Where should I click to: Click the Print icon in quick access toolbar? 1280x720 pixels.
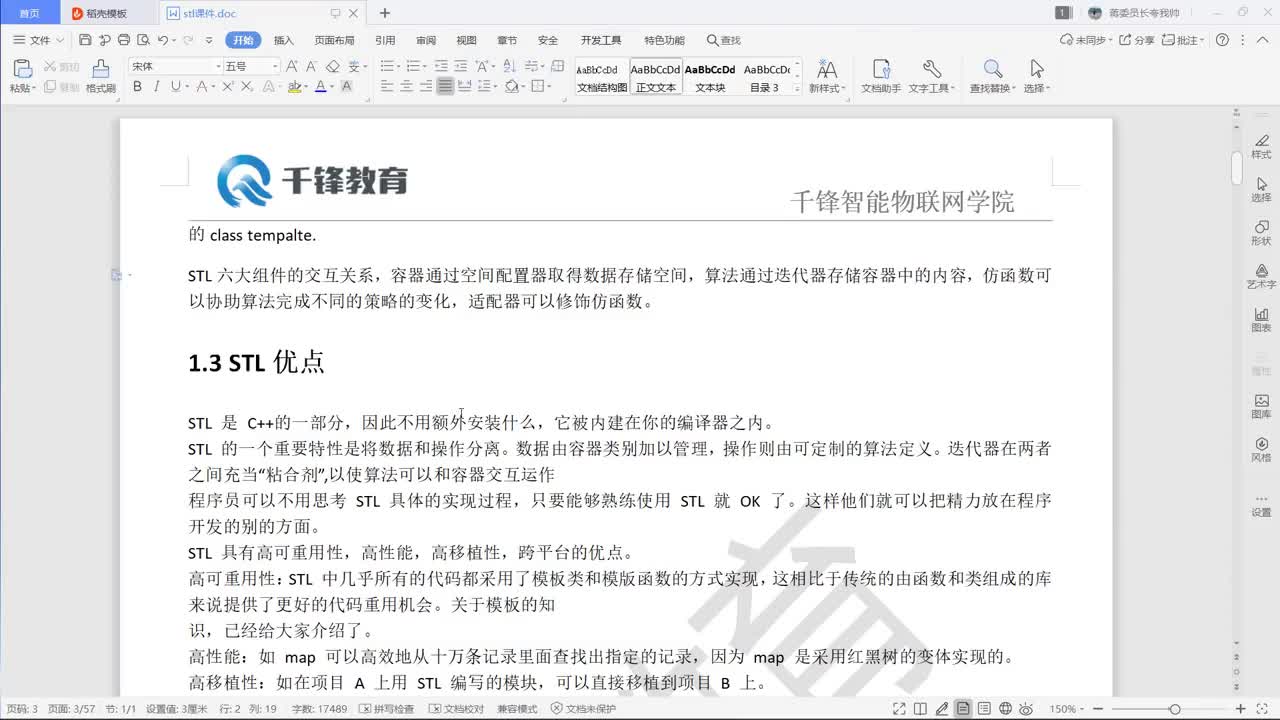(x=123, y=40)
